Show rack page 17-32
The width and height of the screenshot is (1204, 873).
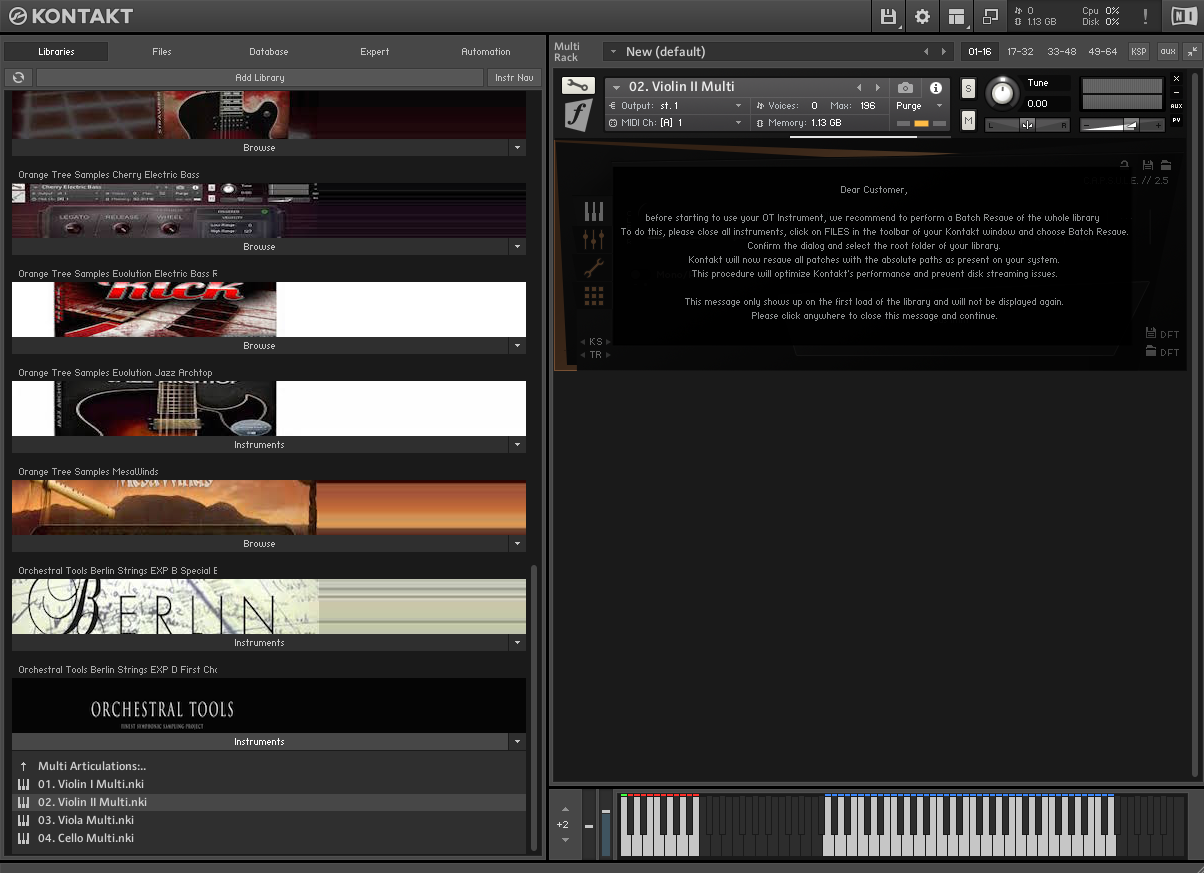point(1020,51)
